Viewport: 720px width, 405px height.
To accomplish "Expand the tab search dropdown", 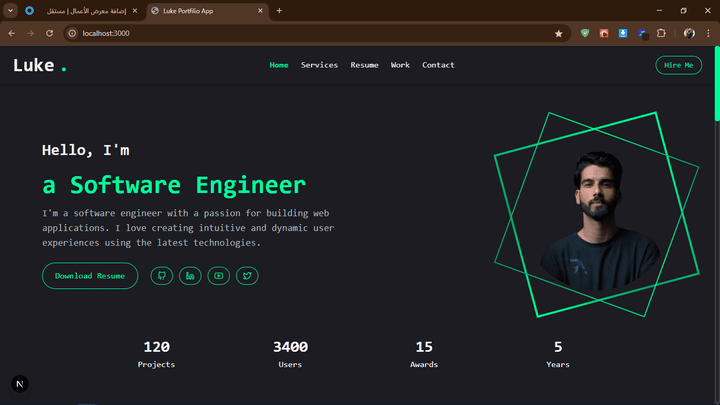I will [x=10, y=11].
